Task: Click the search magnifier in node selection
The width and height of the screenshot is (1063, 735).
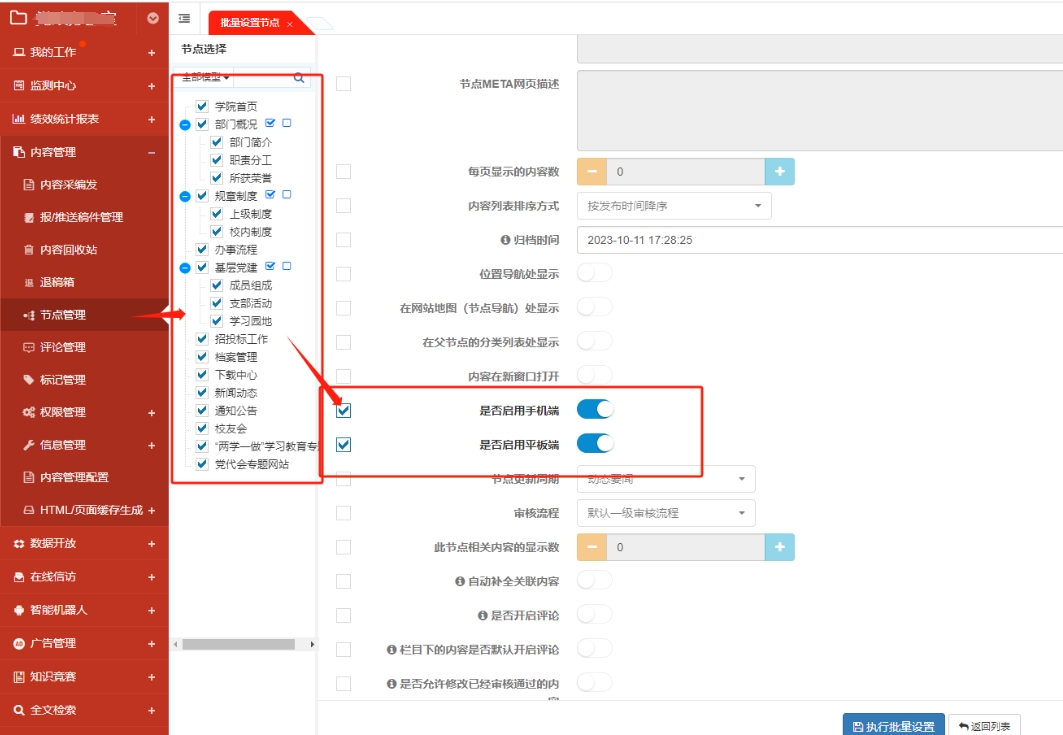Action: point(298,77)
